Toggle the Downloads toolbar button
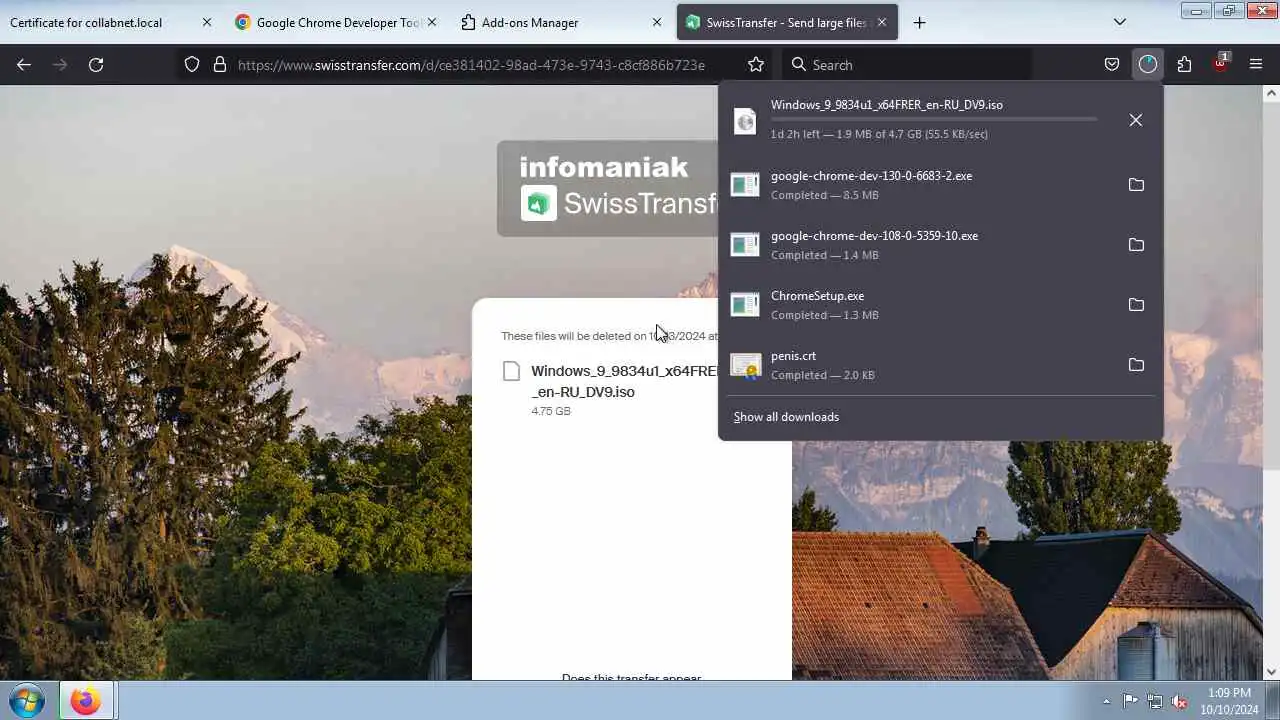The width and height of the screenshot is (1280, 720). pyautogui.click(x=1148, y=65)
